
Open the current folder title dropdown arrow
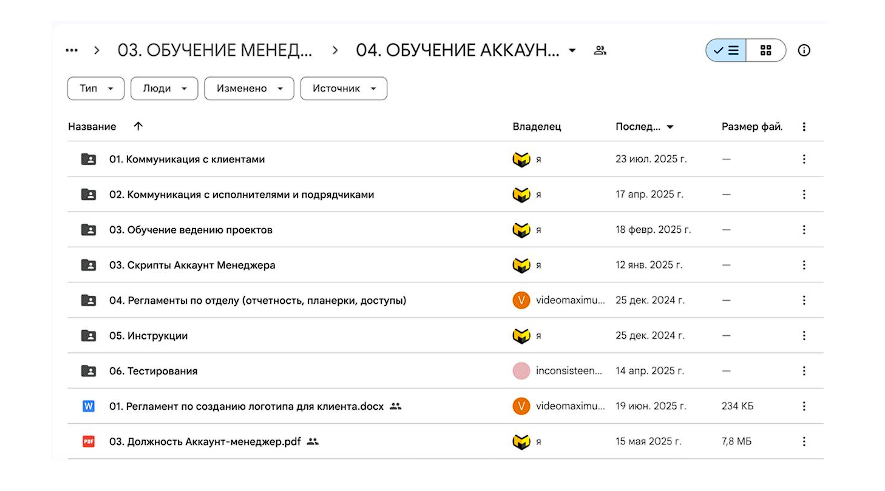572,50
